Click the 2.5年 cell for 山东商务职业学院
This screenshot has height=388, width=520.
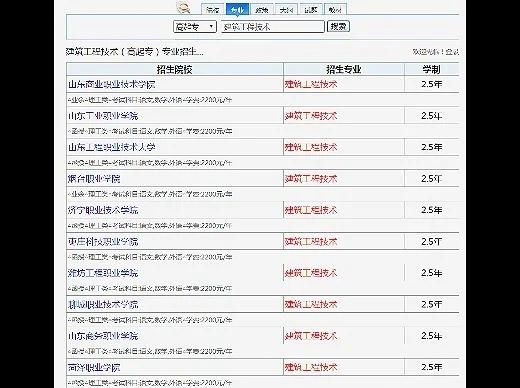(432, 336)
